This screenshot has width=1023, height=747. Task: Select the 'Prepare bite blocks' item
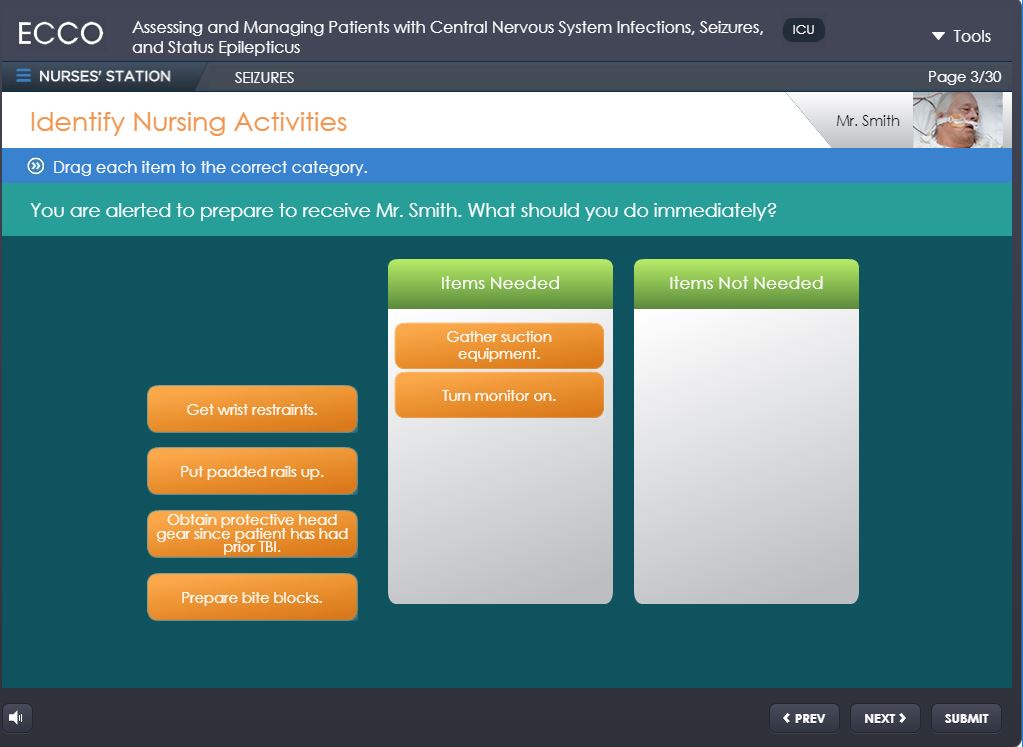point(252,597)
